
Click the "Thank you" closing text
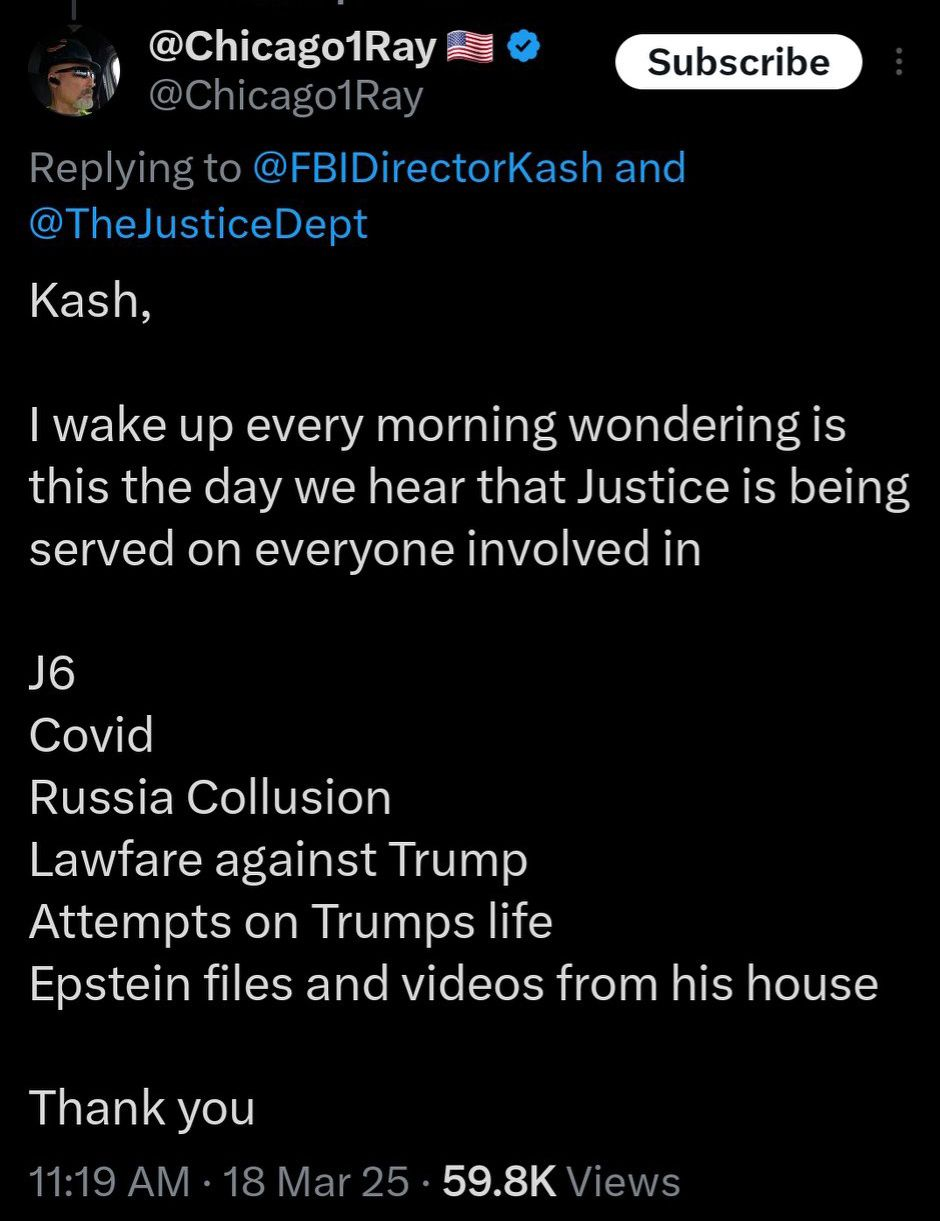pyautogui.click(x=142, y=1107)
